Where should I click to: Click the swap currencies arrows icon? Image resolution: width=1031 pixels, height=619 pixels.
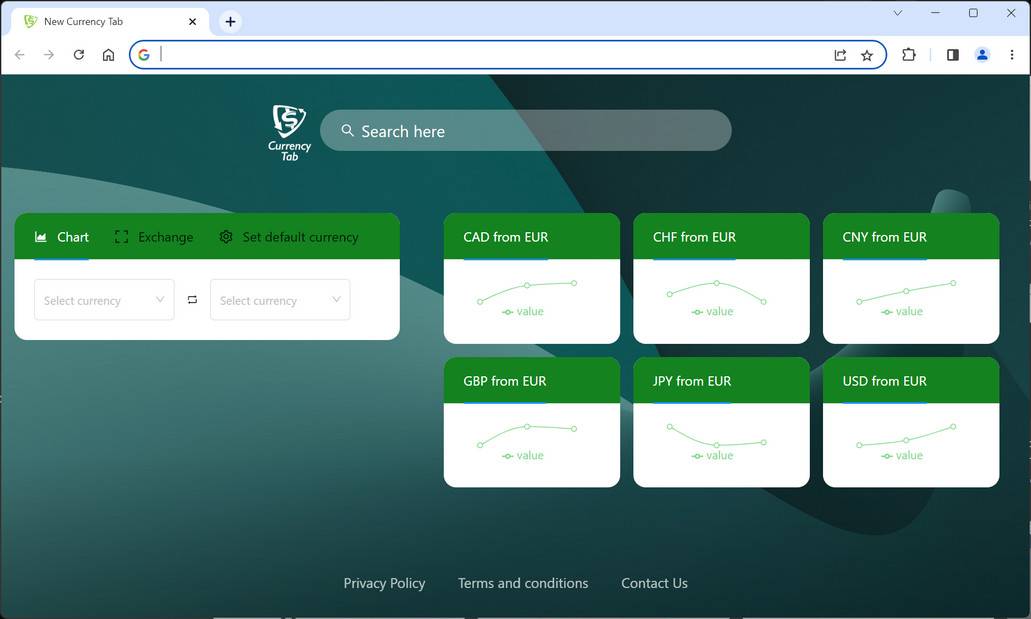192,299
